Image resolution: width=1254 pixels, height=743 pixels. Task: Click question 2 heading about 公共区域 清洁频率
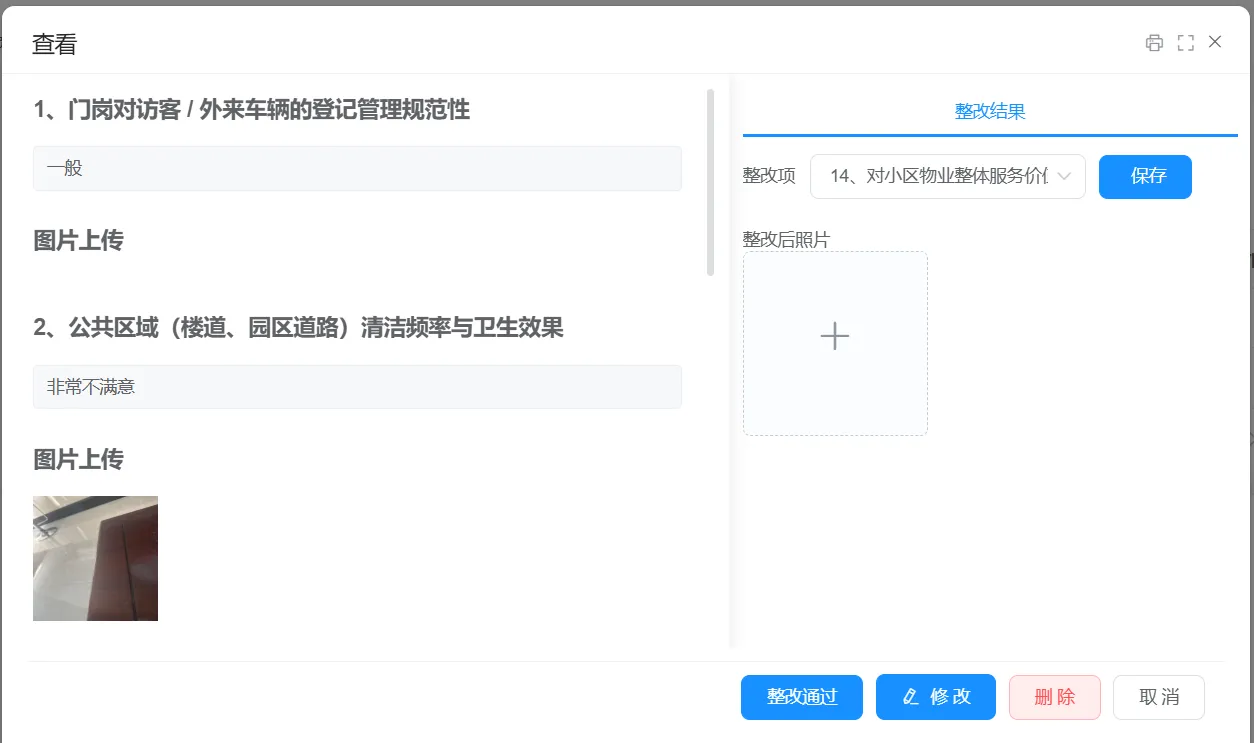(x=298, y=327)
